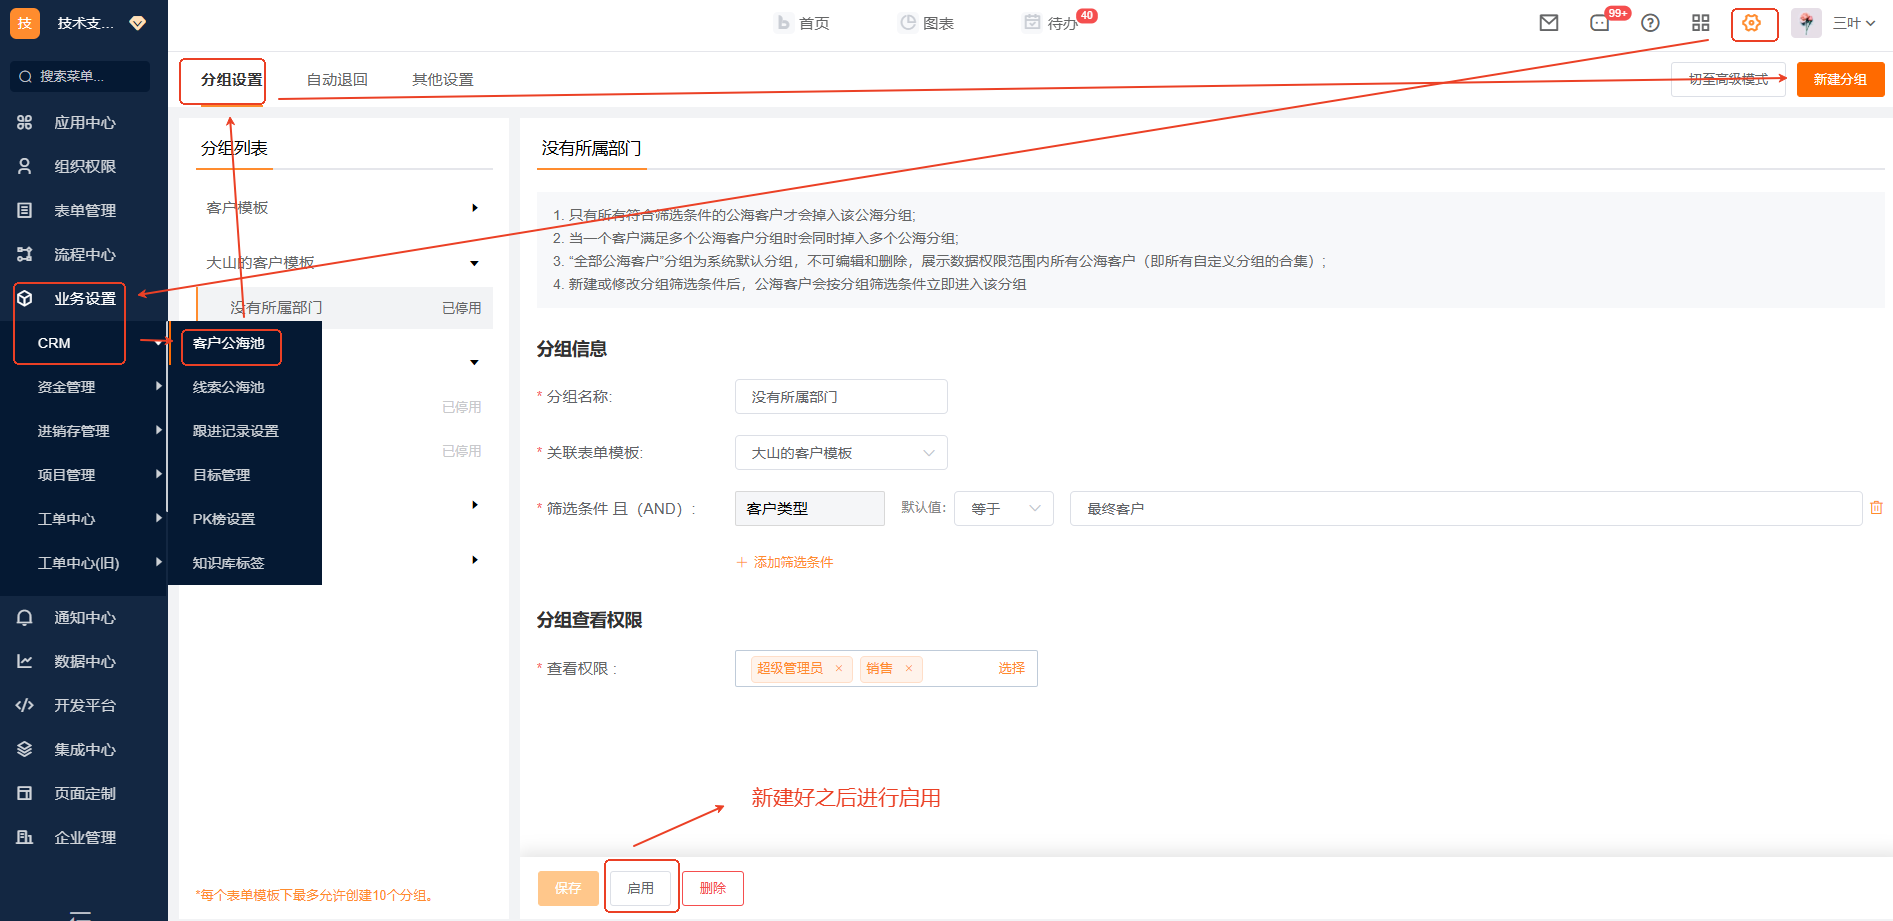Click the 开发平台 code icon
1893x921 pixels.
[25, 705]
